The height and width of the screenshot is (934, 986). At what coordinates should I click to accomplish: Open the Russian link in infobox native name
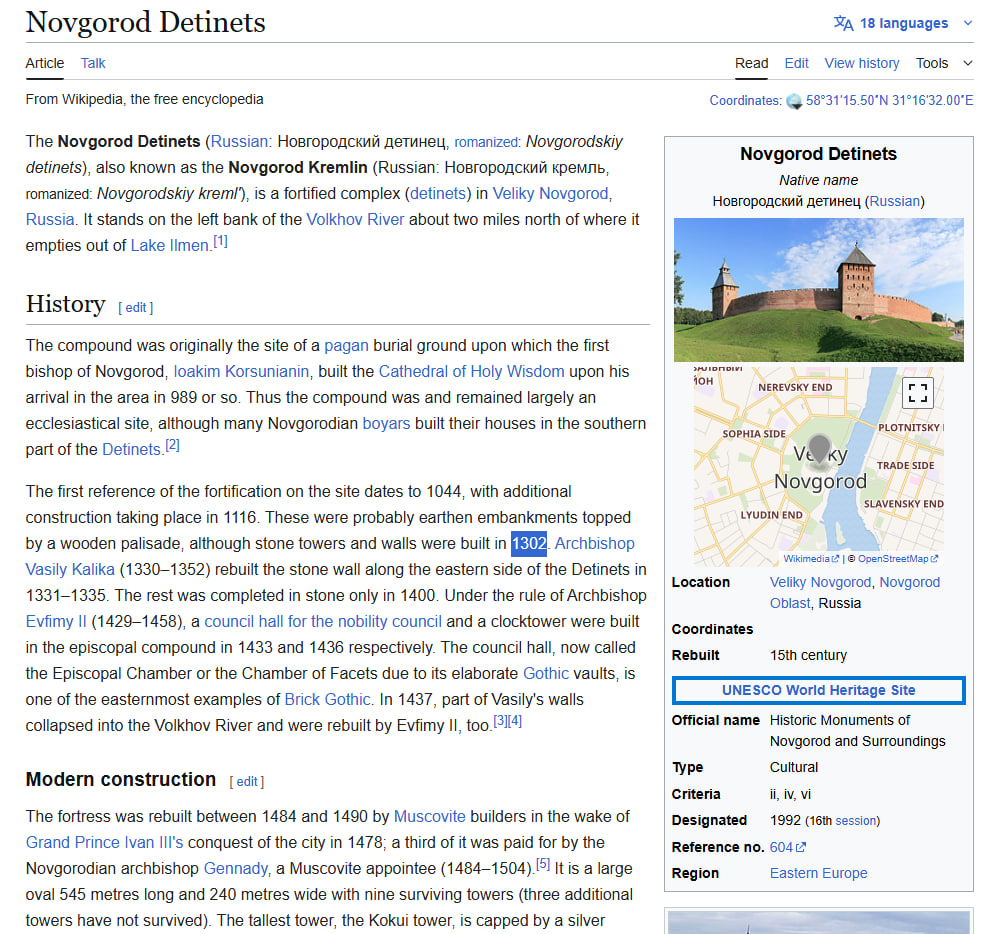tap(894, 201)
